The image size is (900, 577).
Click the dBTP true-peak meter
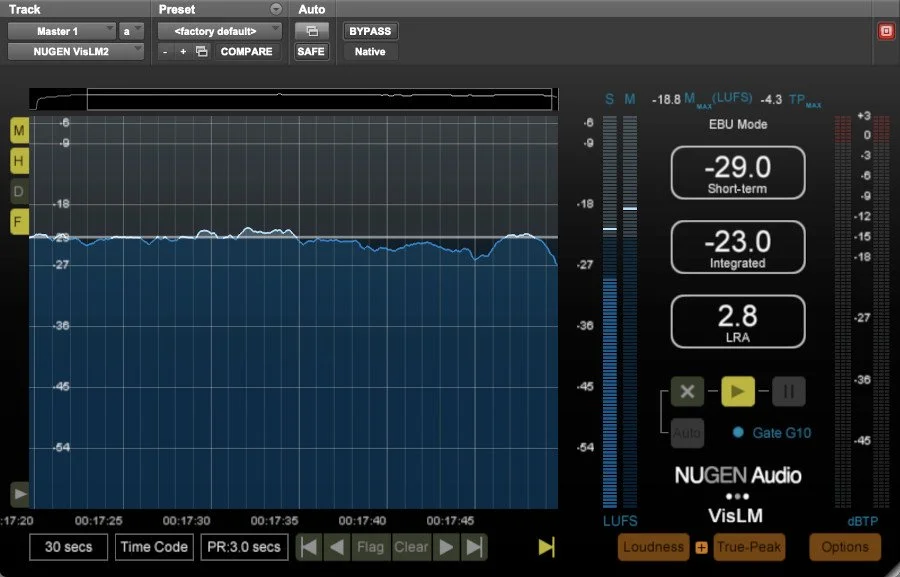862,312
